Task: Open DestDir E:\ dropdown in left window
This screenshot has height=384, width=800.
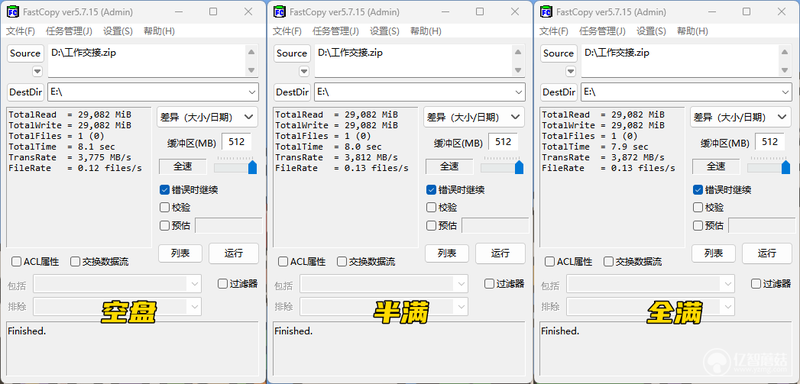Action: click(252, 92)
